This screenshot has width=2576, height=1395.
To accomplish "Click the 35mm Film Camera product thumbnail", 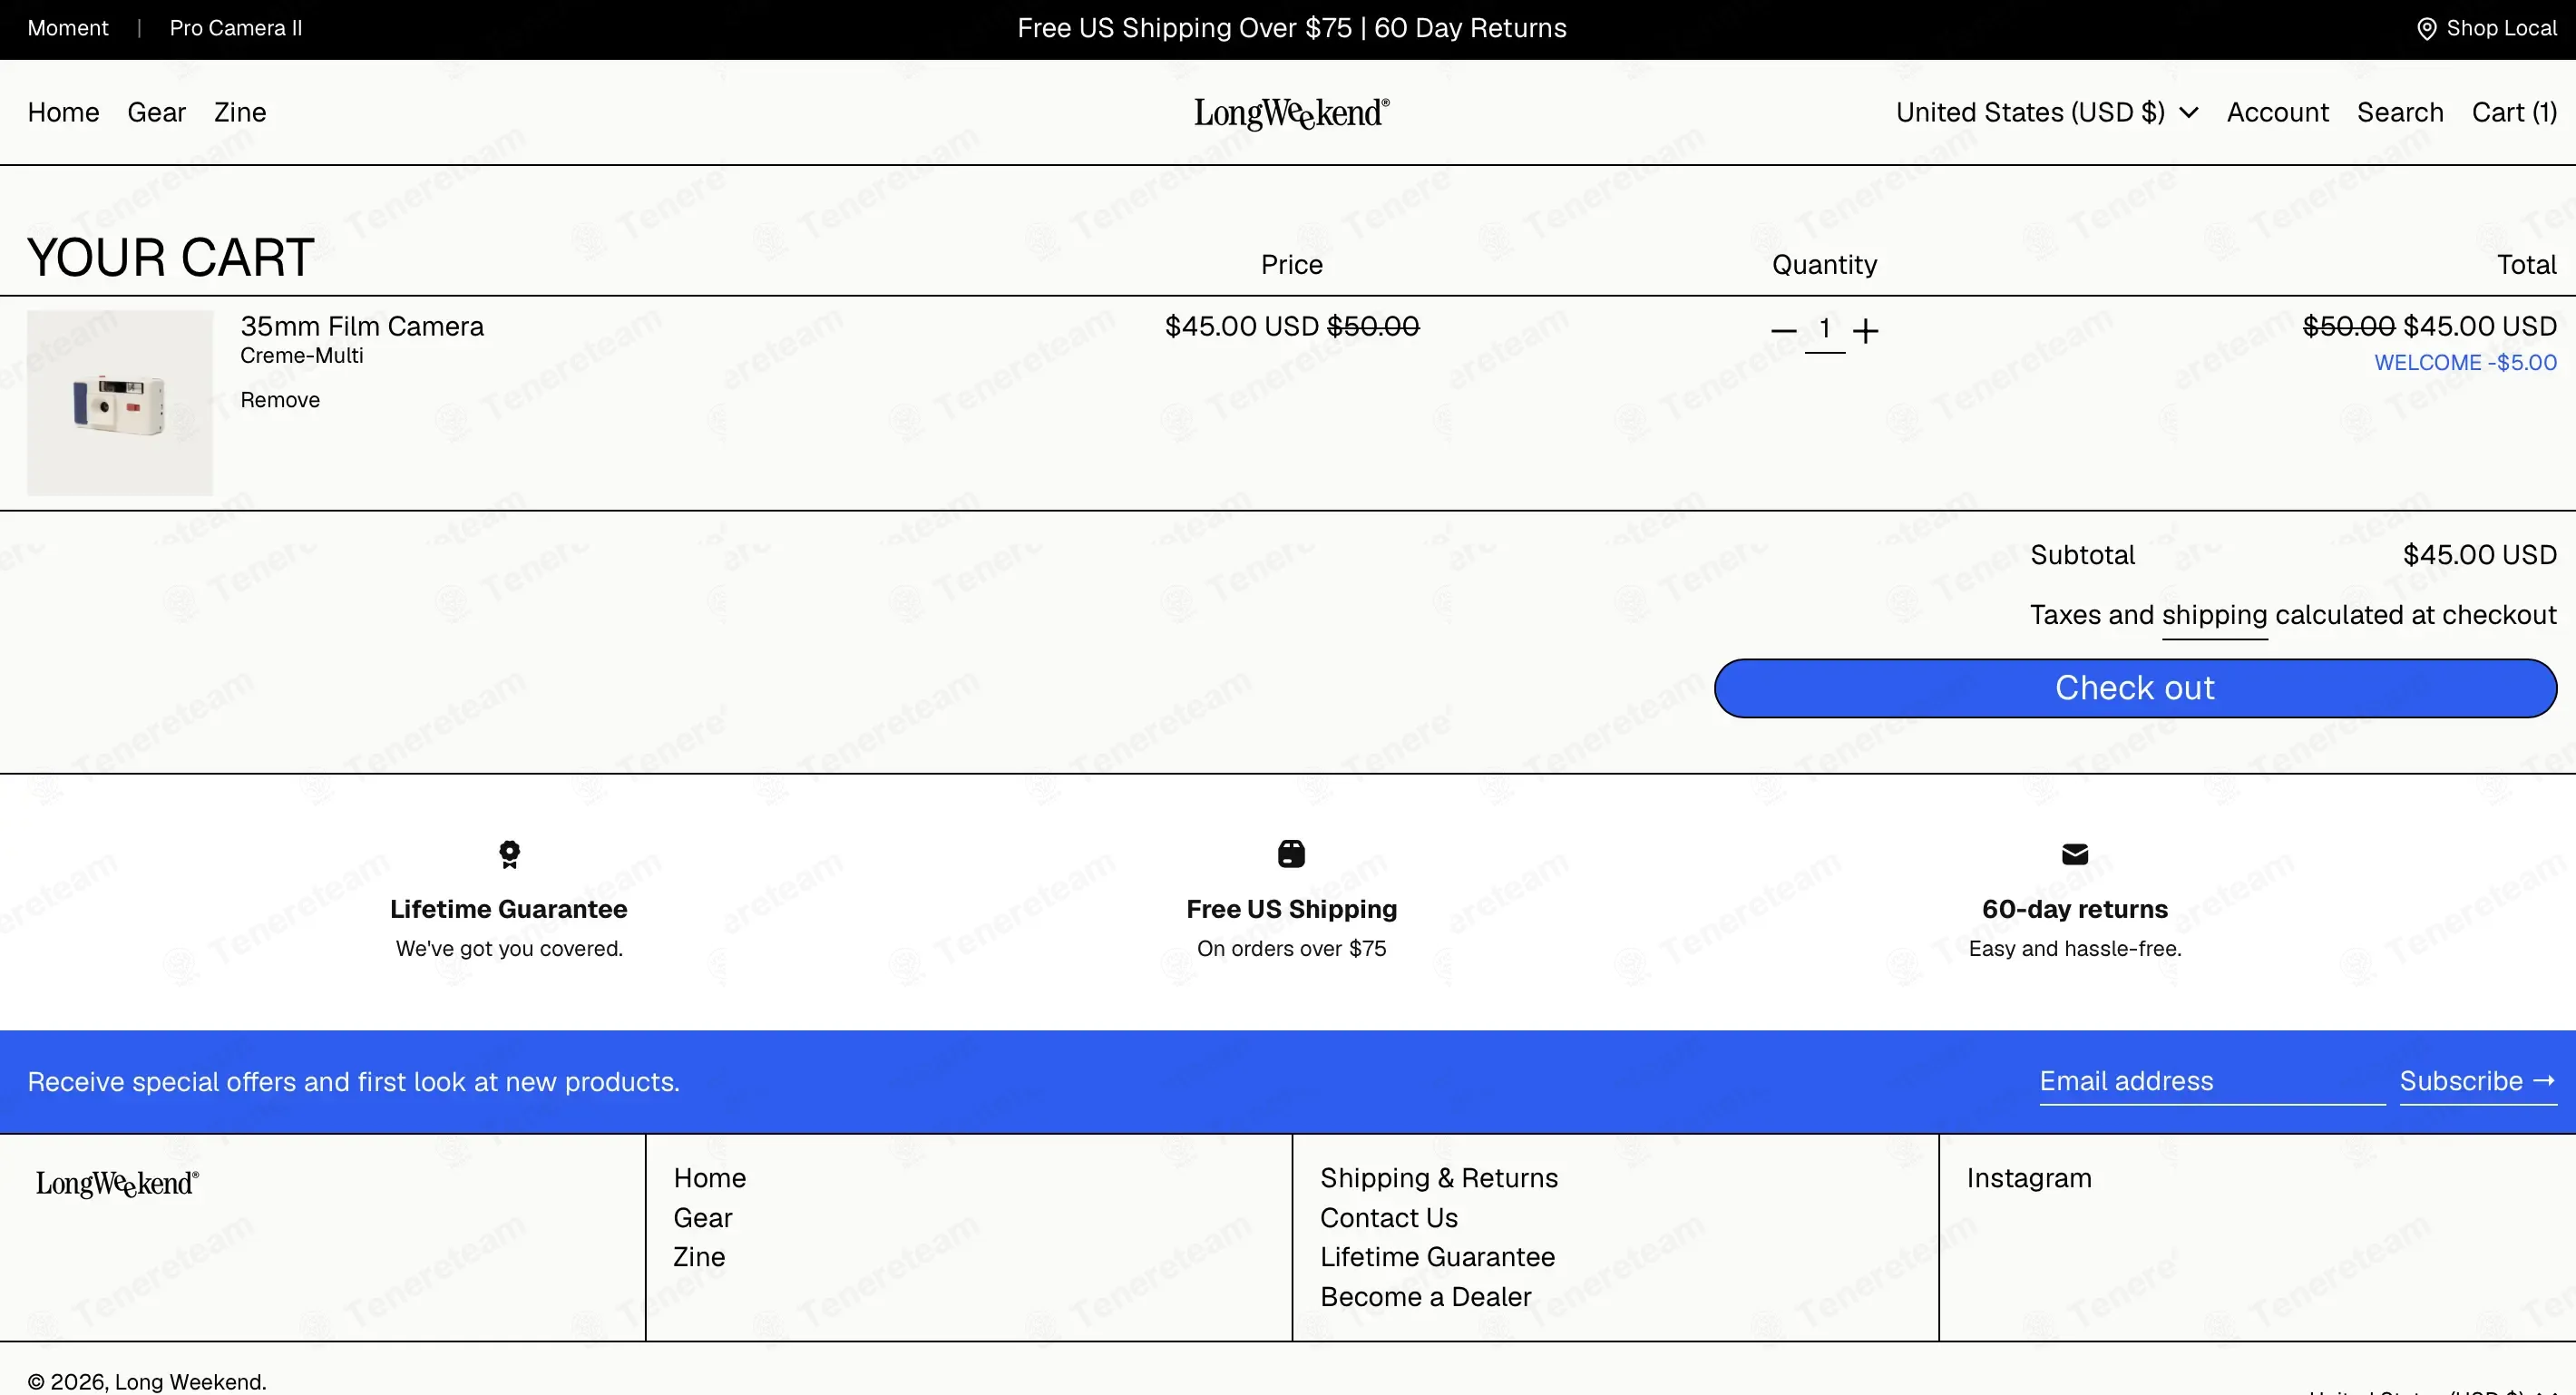I will coord(120,402).
